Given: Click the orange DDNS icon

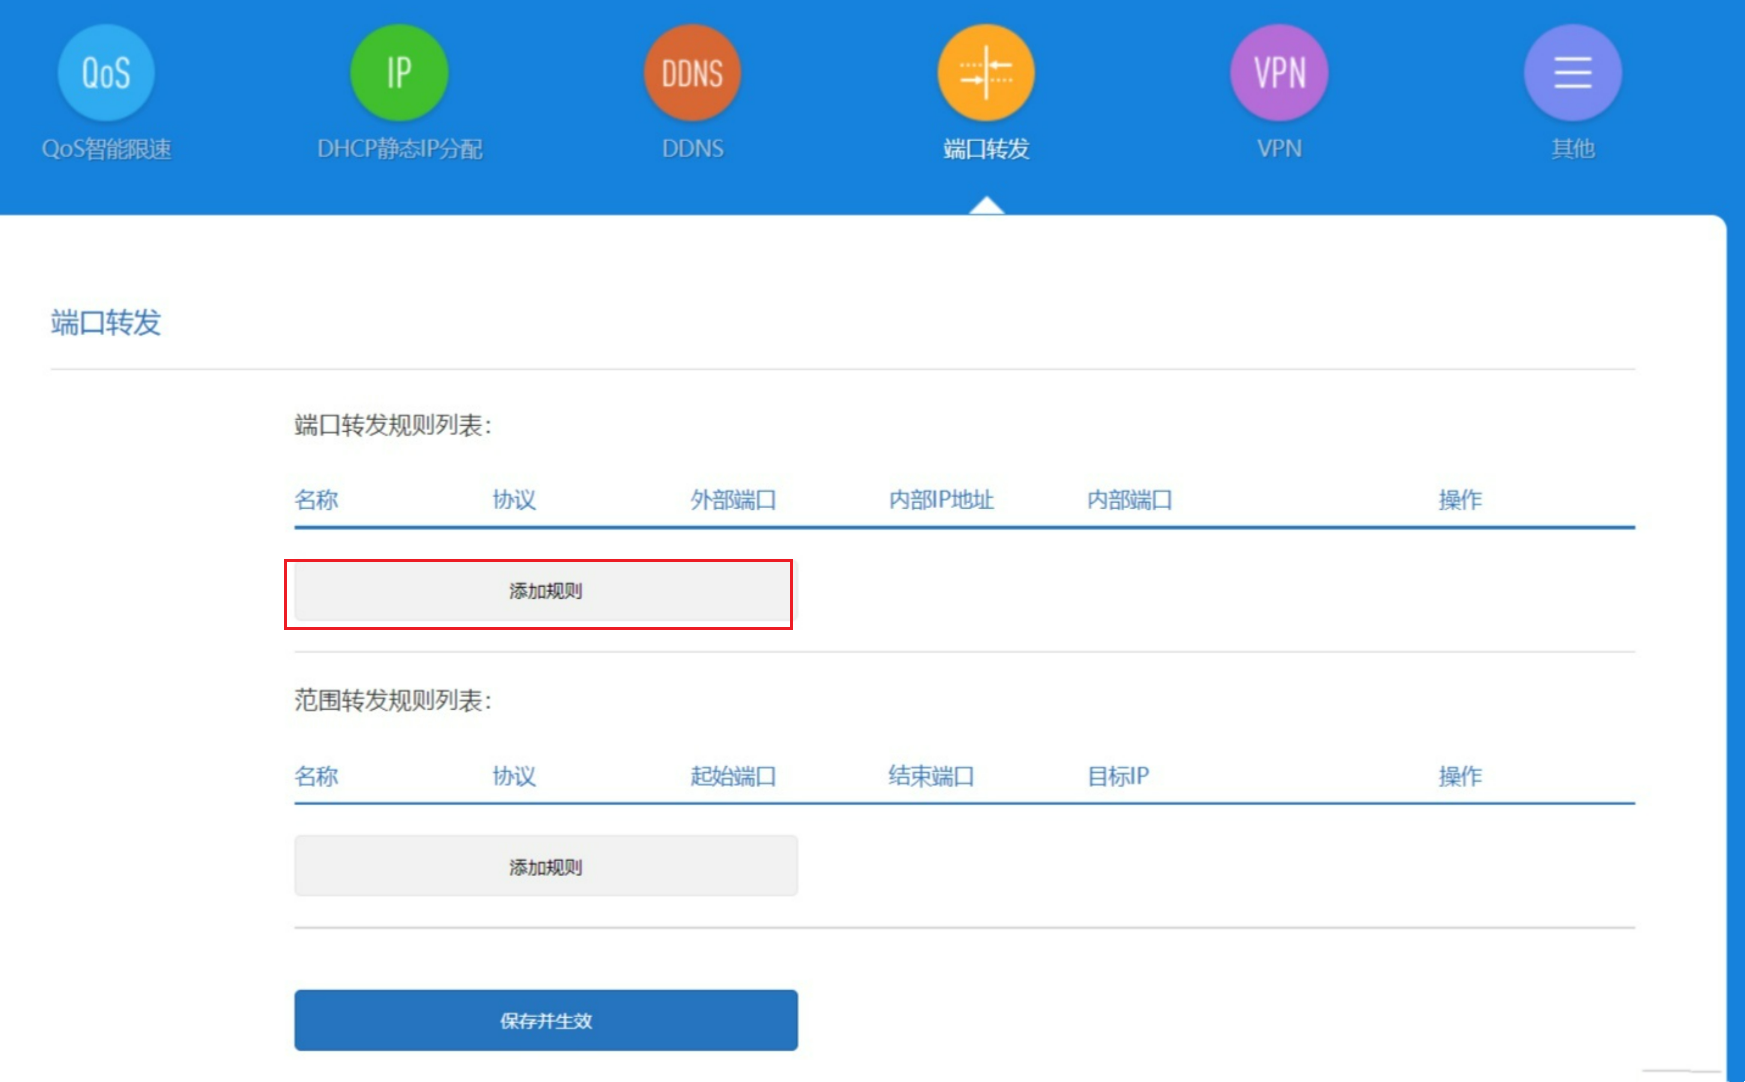Looking at the screenshot, I should 692,71.
